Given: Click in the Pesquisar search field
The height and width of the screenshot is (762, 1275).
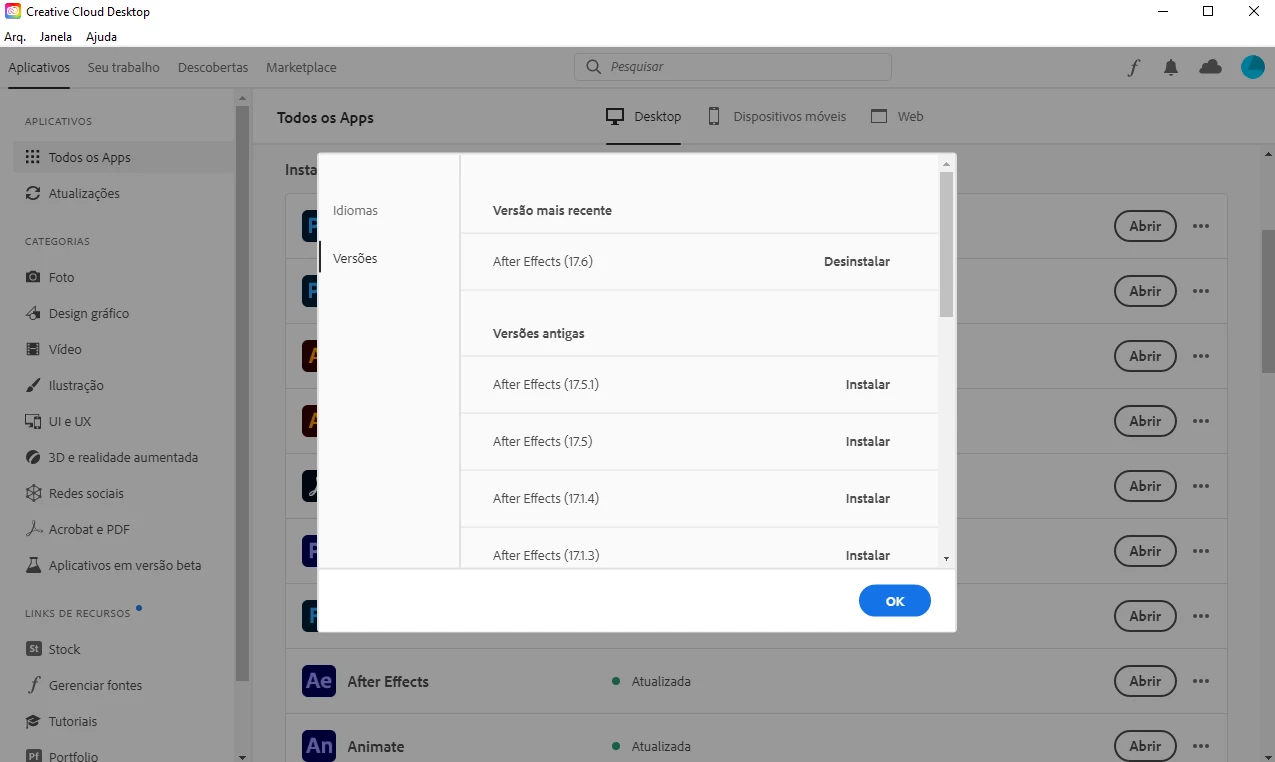Looking at the screenshot, I should pyautogui.click(x=733, y=67).
